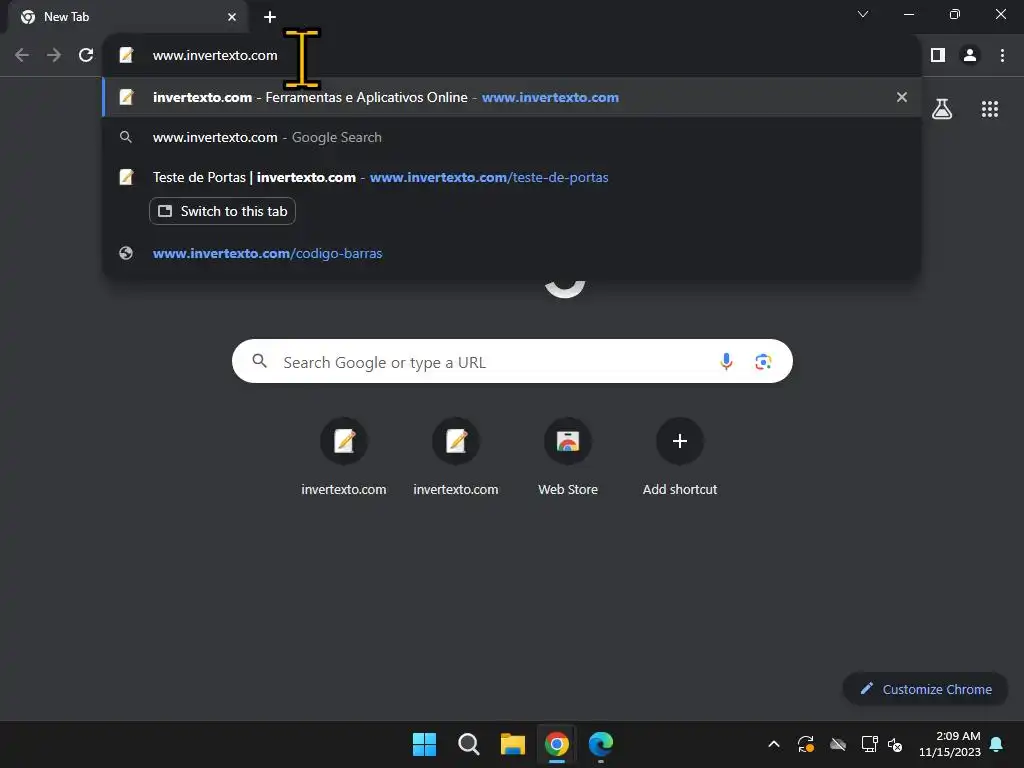This screenshot has height=768, width=1024.
Task: Open the codigo-barras URL suggestion
Action: (x=512, y=253)
